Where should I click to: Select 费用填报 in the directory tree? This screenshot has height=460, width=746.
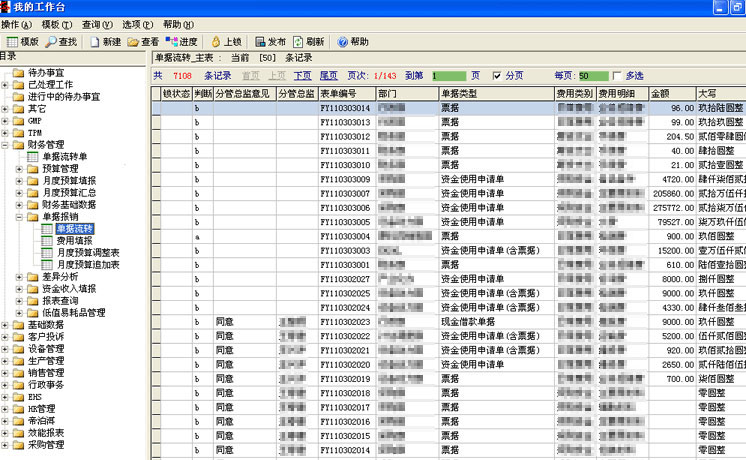[x=74, y=241]
